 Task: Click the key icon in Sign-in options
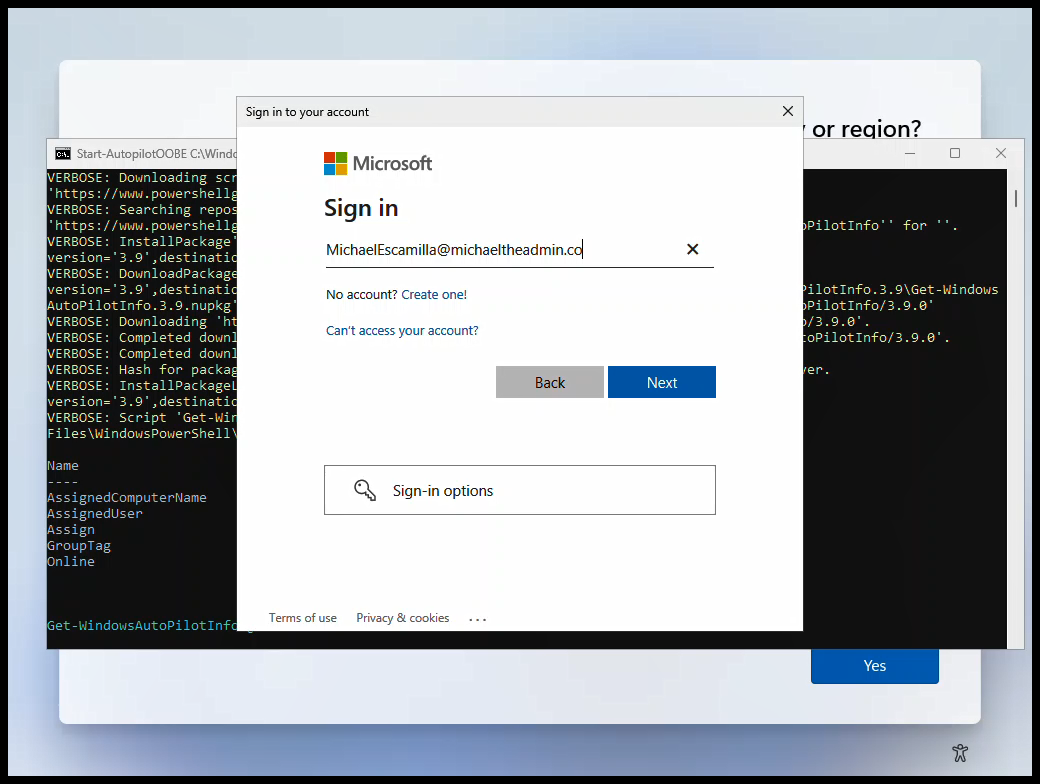(365, 491)
